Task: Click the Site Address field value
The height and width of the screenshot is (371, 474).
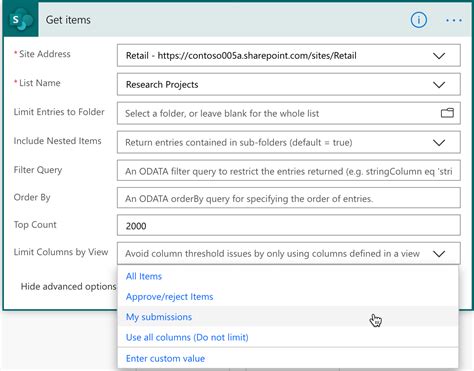Action: click(x=241, y=56)
